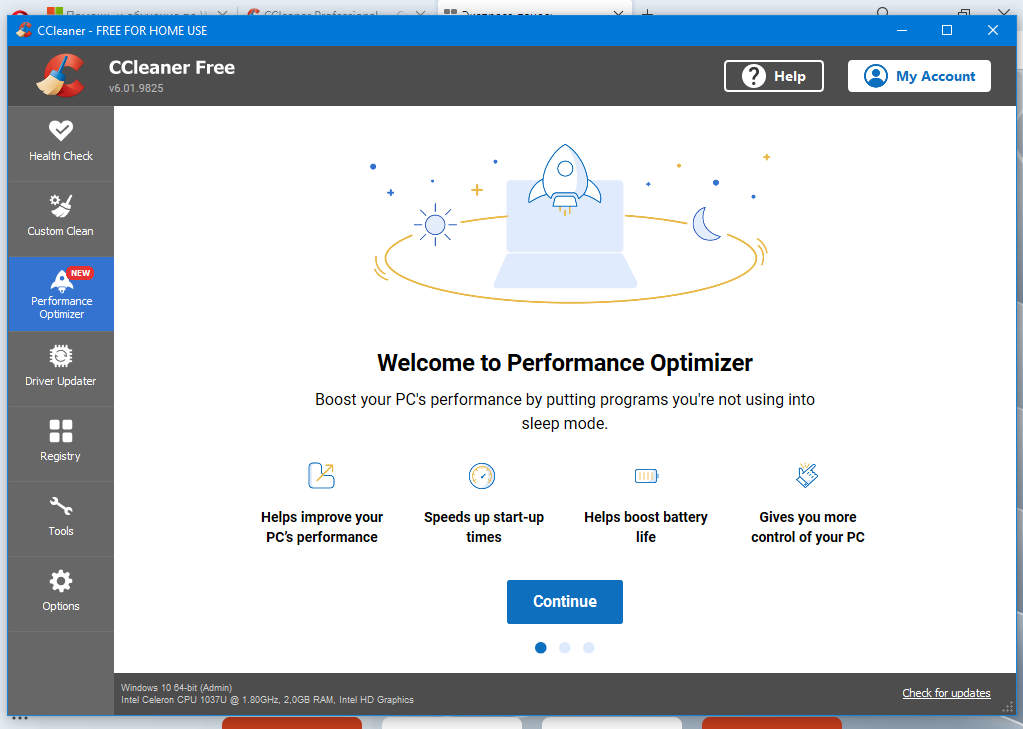Click 'Helps improve your PC's performance' text
The width and height of the screenshot is (1023, 729).
coord(322,527)
